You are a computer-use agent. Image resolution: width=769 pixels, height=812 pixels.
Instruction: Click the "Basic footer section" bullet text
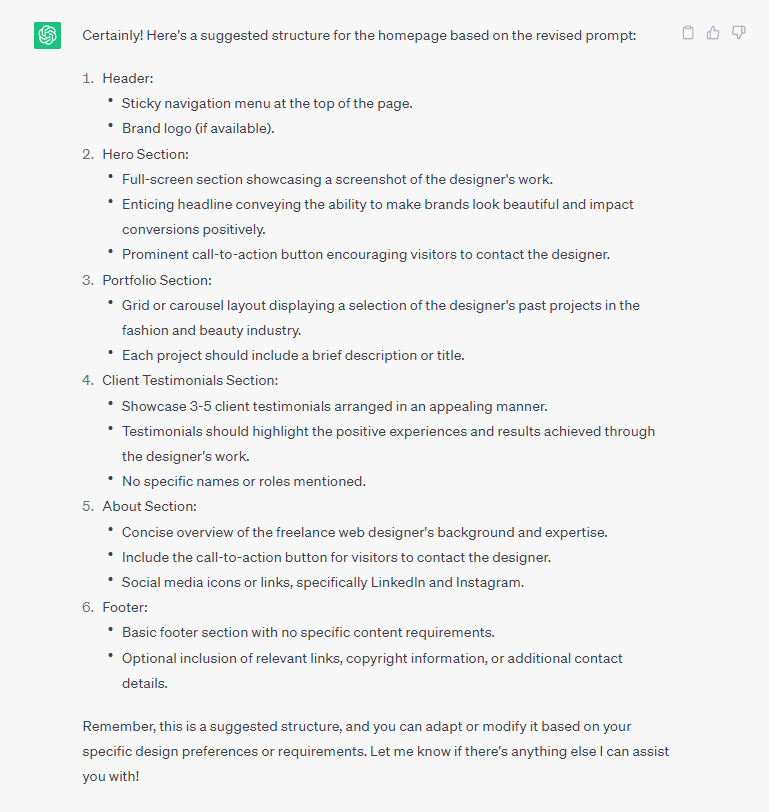tap(308, 632)
